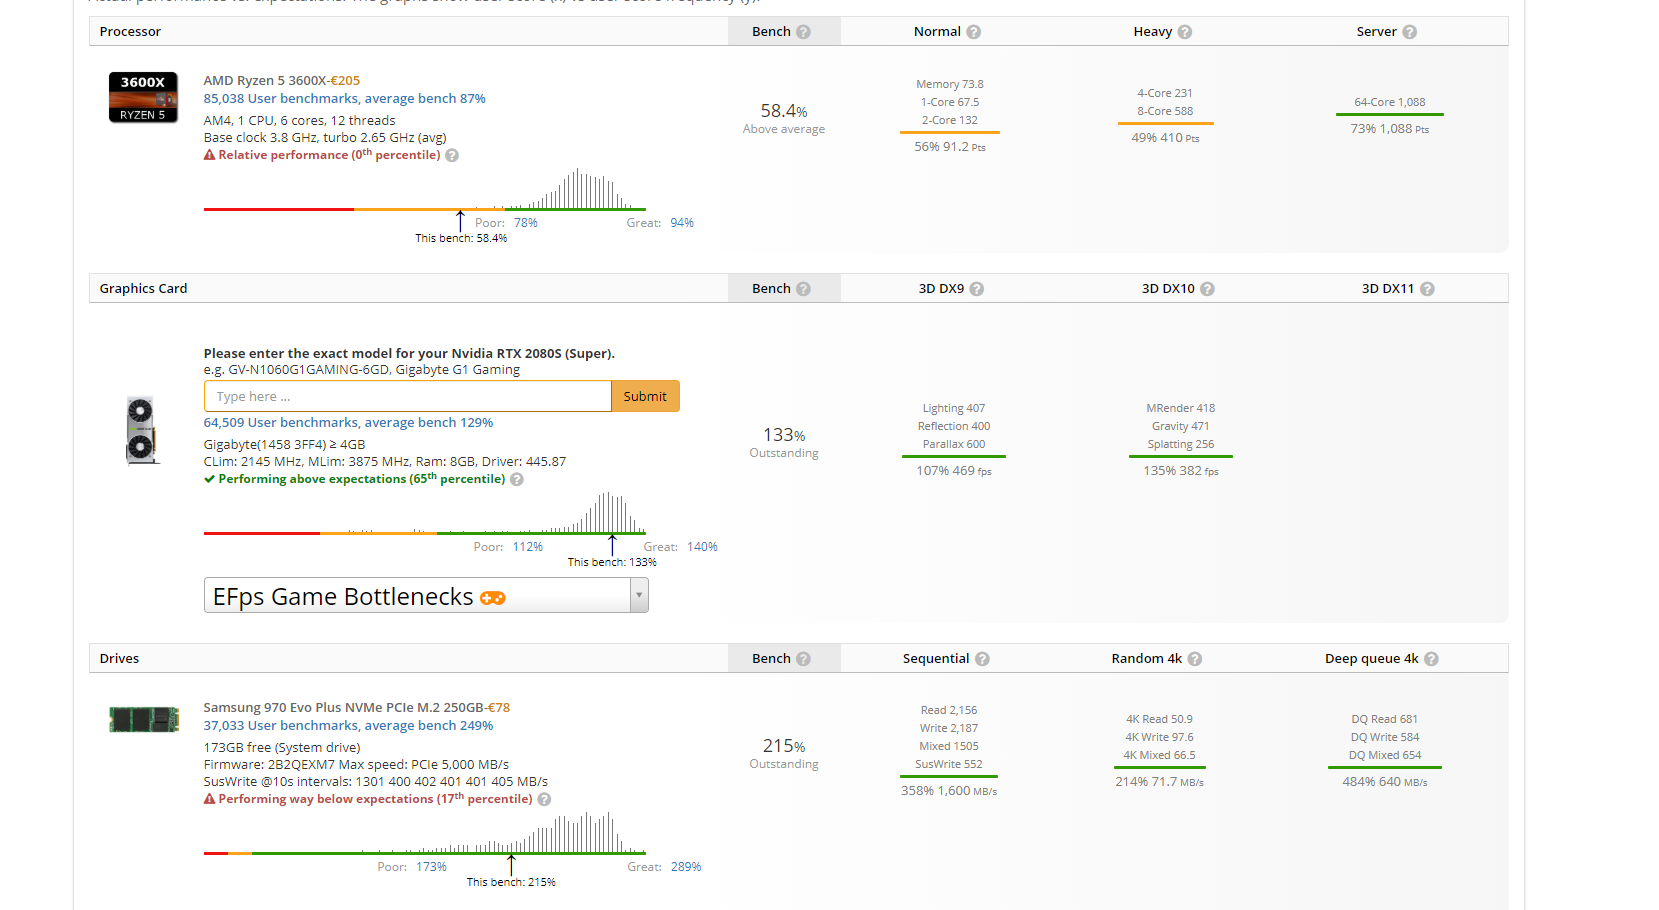Open help for Relative performance 0th percentile

point(452,156)
